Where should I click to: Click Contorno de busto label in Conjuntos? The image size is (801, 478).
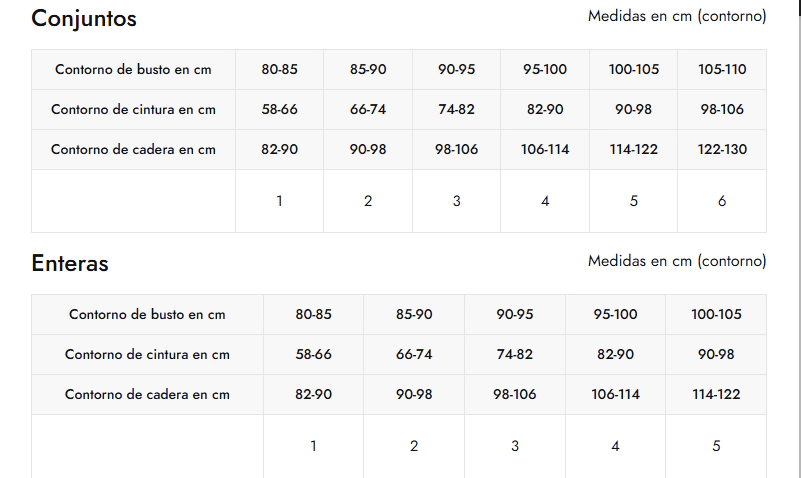[x=133, y=69]
